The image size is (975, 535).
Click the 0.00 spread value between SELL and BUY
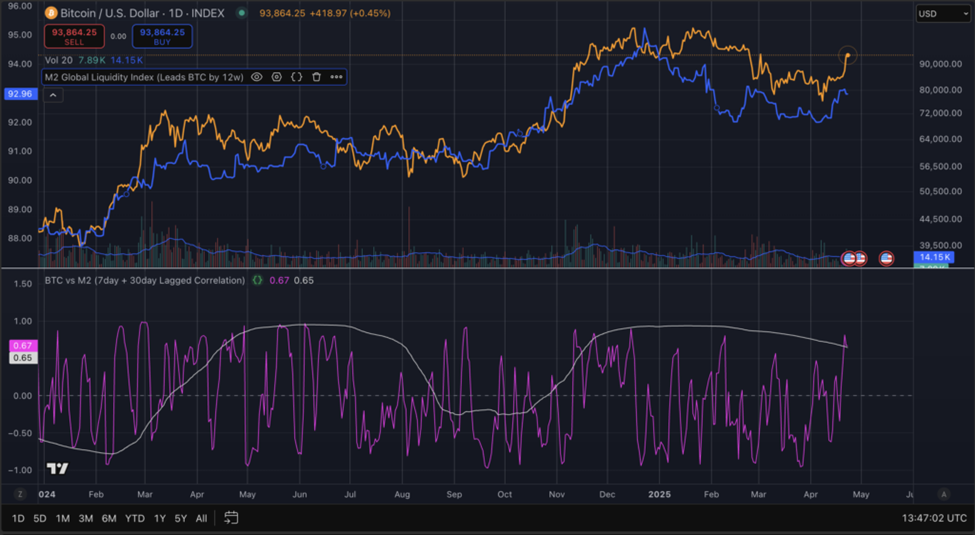click(x=118, y=37)
